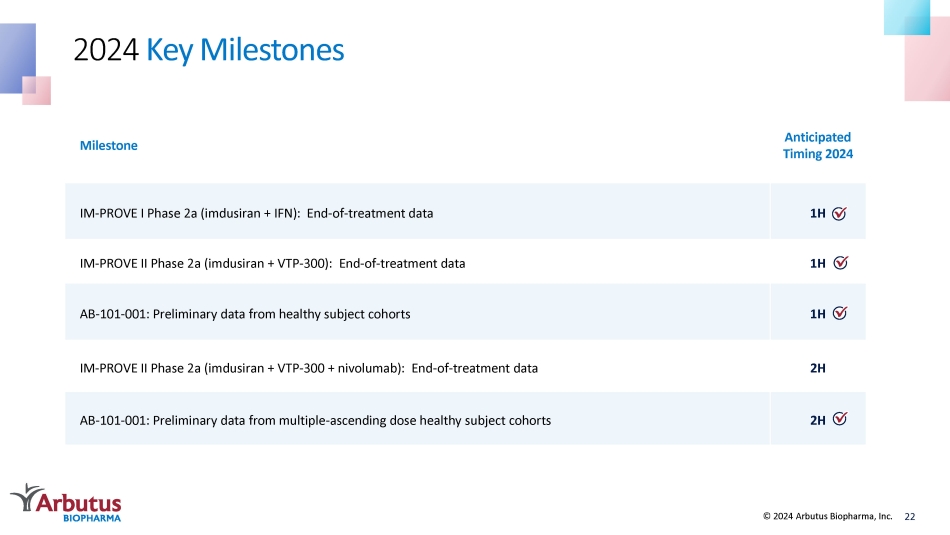Click the light blue square in the corner
The image size is (950, 535).
pyautogui.click(x=906, y=17)
